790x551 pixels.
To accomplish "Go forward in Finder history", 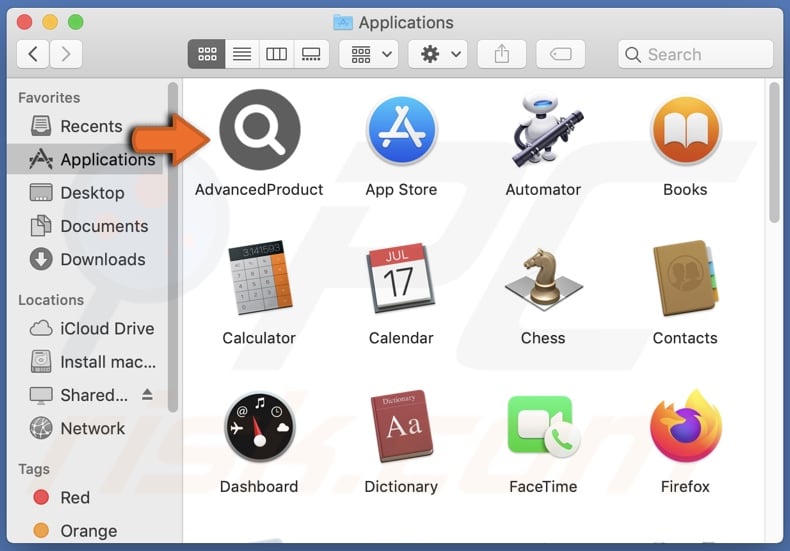I will [65, 54].
